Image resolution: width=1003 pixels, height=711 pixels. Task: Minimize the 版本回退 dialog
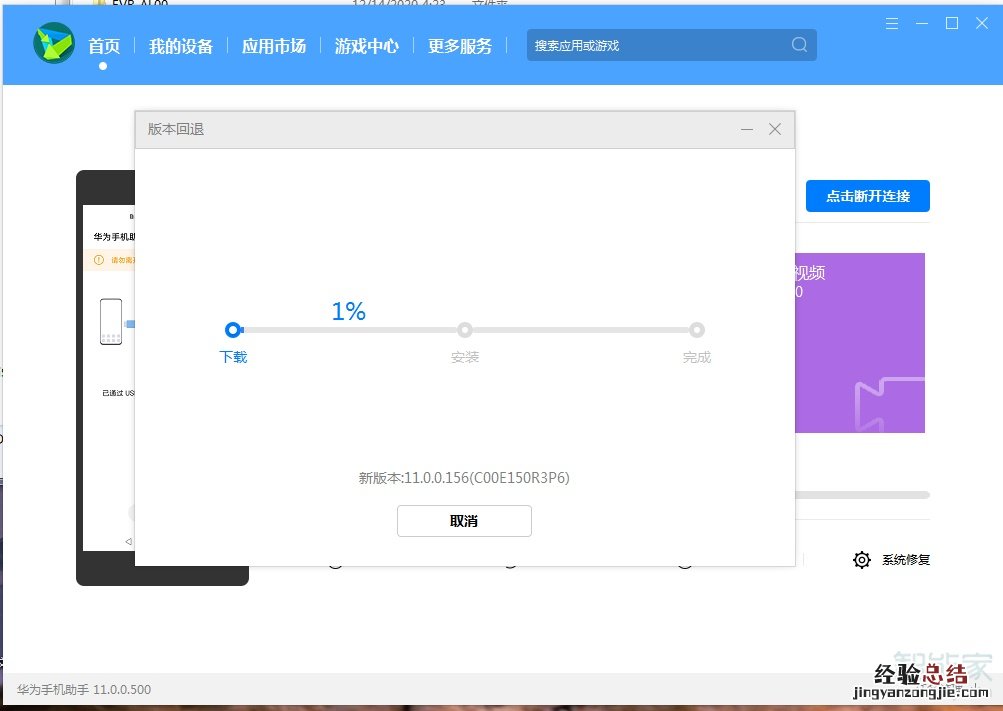tap(746, 129)
